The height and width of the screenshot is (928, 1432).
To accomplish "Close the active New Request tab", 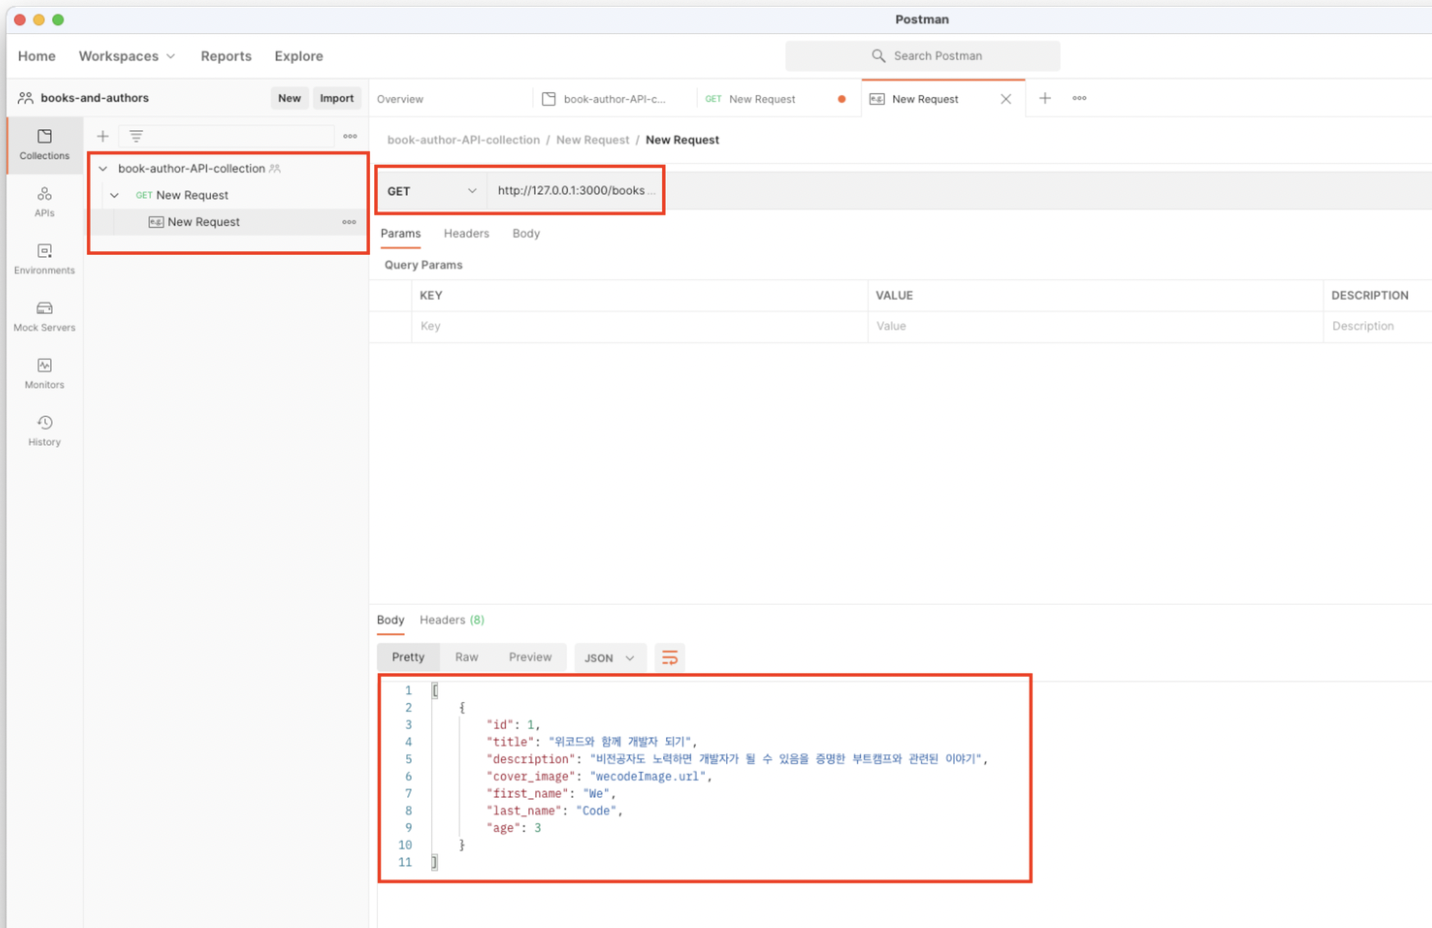I will [1006, 99].
